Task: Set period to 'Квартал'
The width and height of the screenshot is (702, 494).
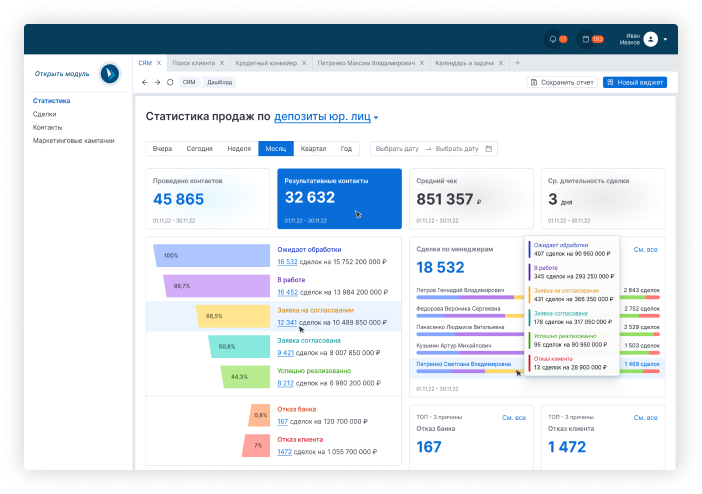Action: 313,148
